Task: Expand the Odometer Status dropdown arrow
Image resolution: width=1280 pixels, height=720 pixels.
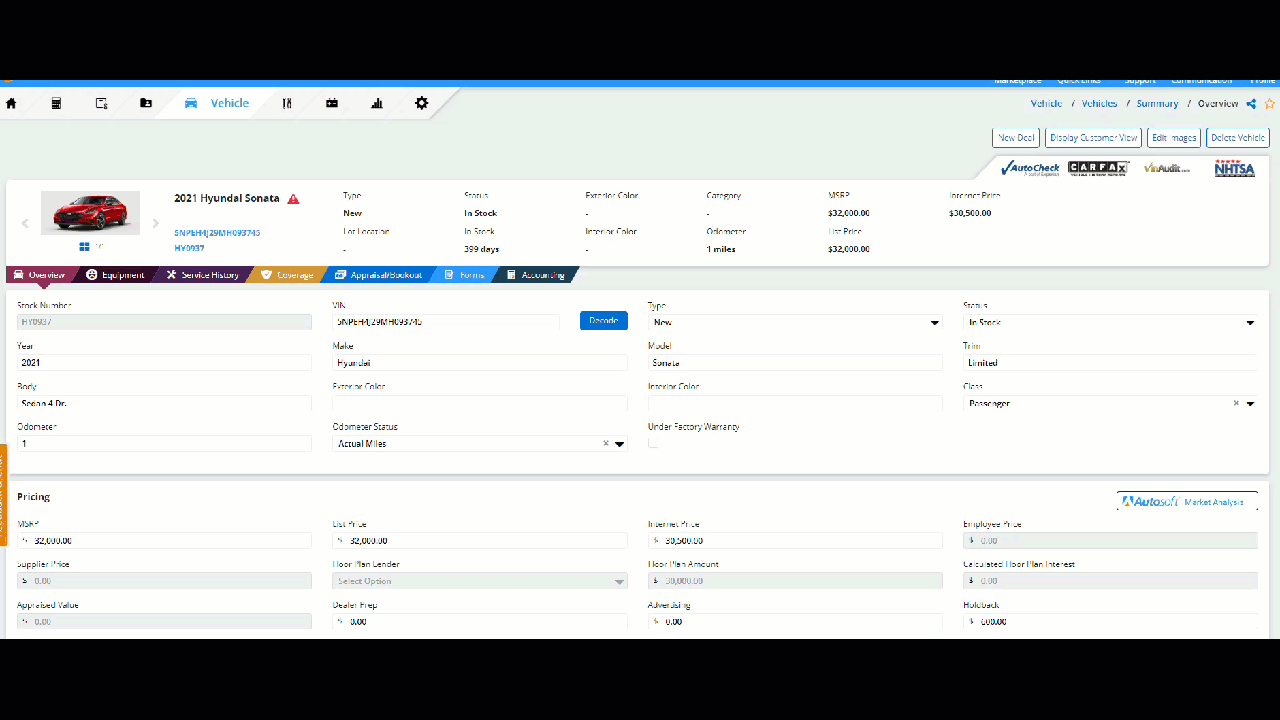Action: [620, 444]
